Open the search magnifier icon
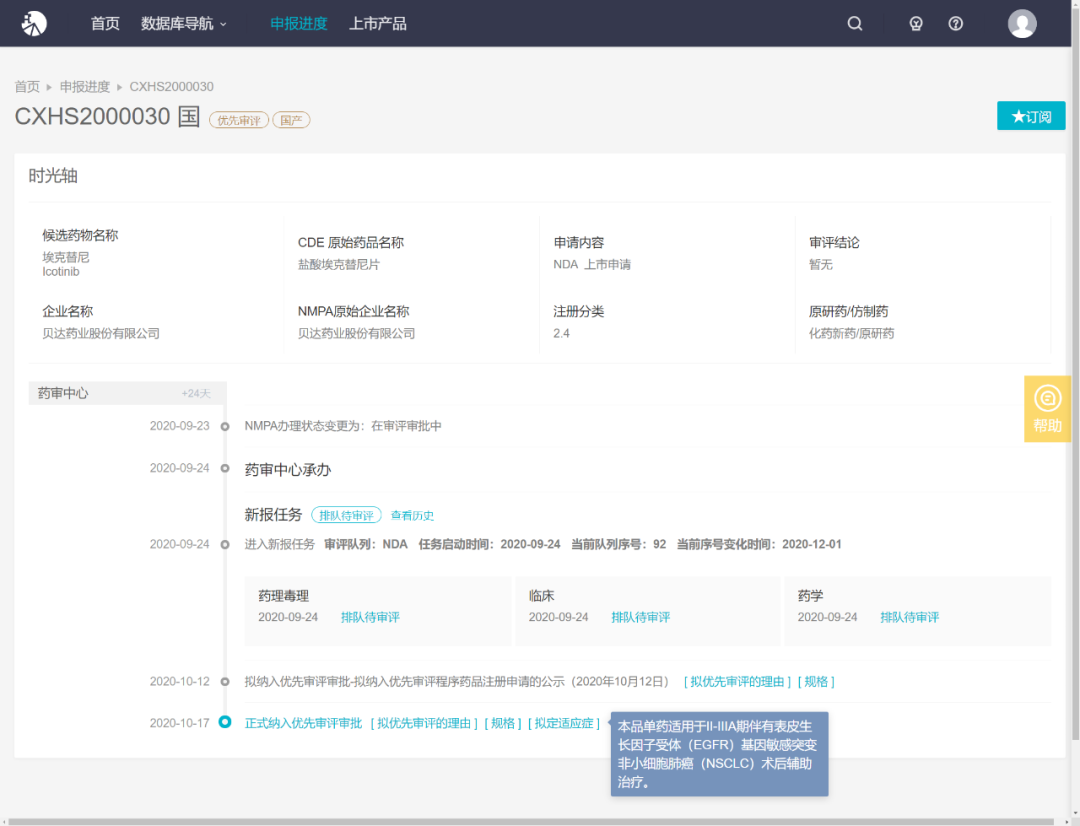This screenshot has width=1080, height=826. [855, 23]
